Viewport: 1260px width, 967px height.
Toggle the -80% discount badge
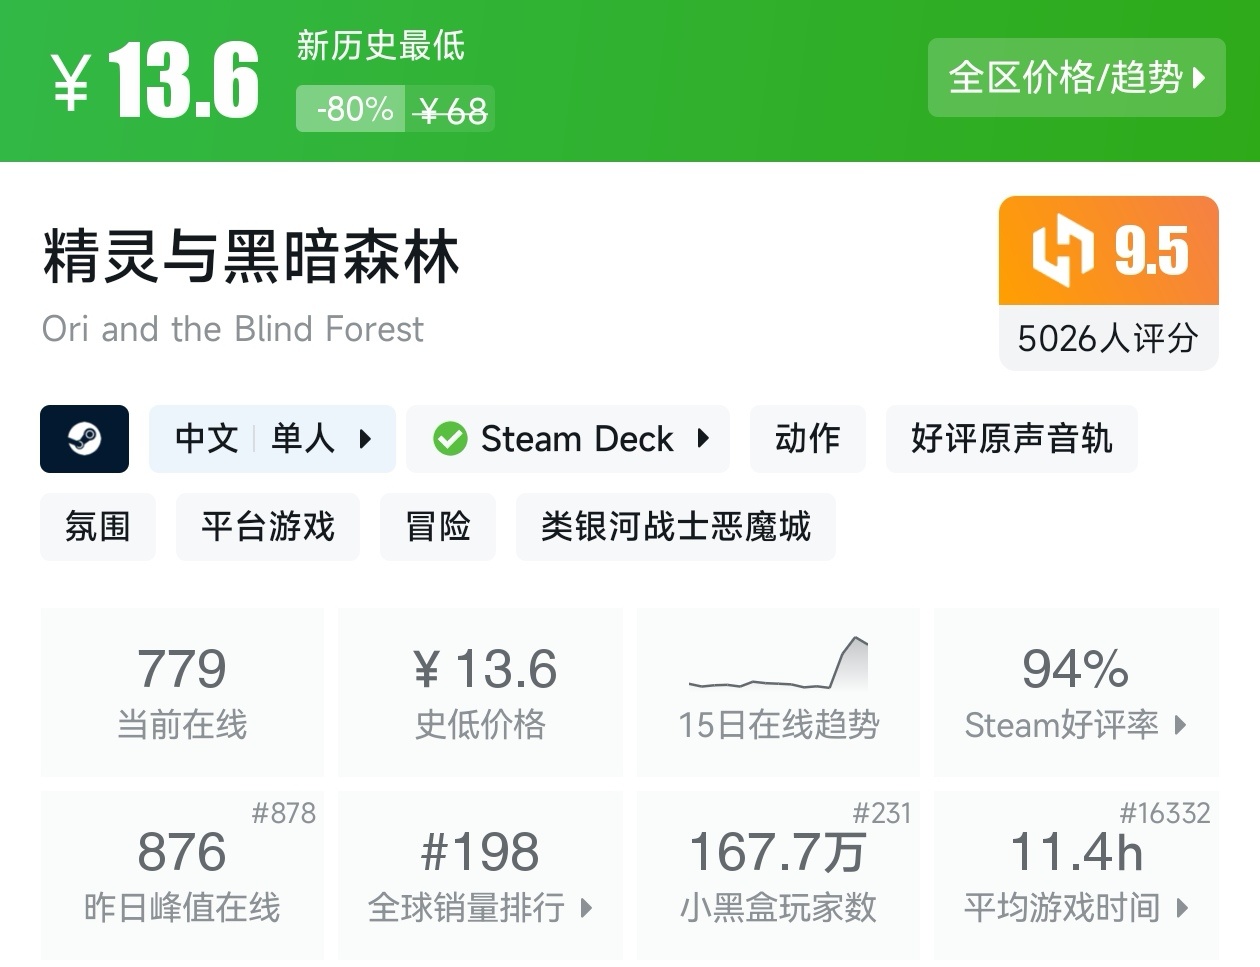tap(350, 109)
